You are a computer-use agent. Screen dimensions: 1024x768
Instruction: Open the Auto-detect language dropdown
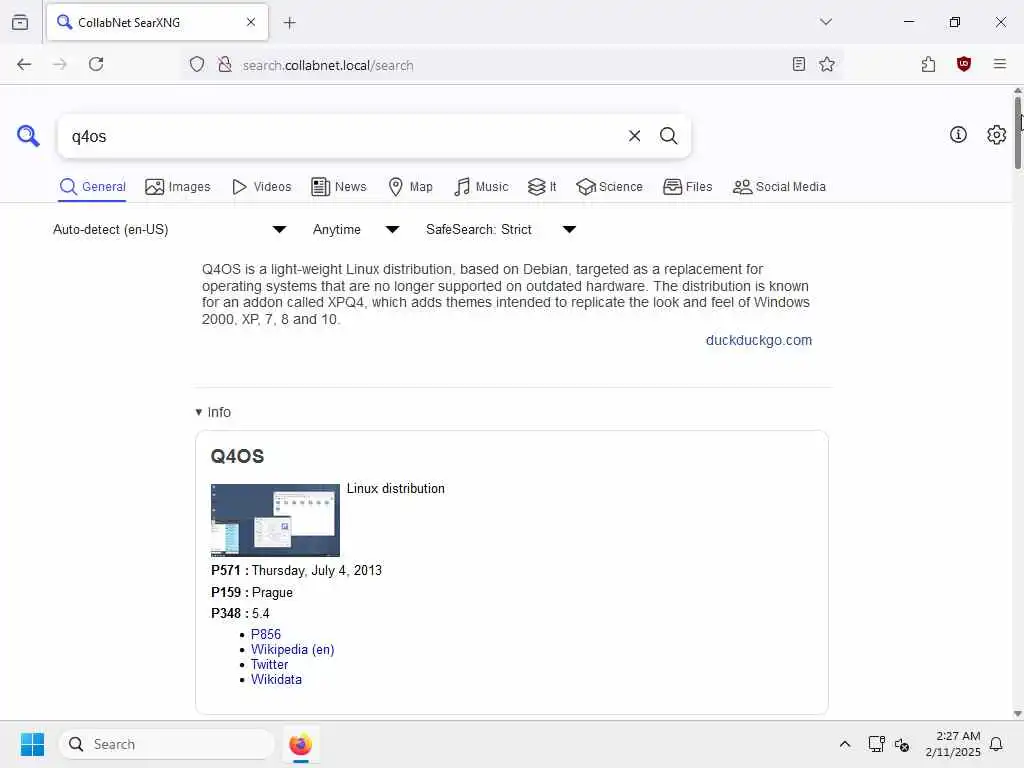click(x=170, y=229)
